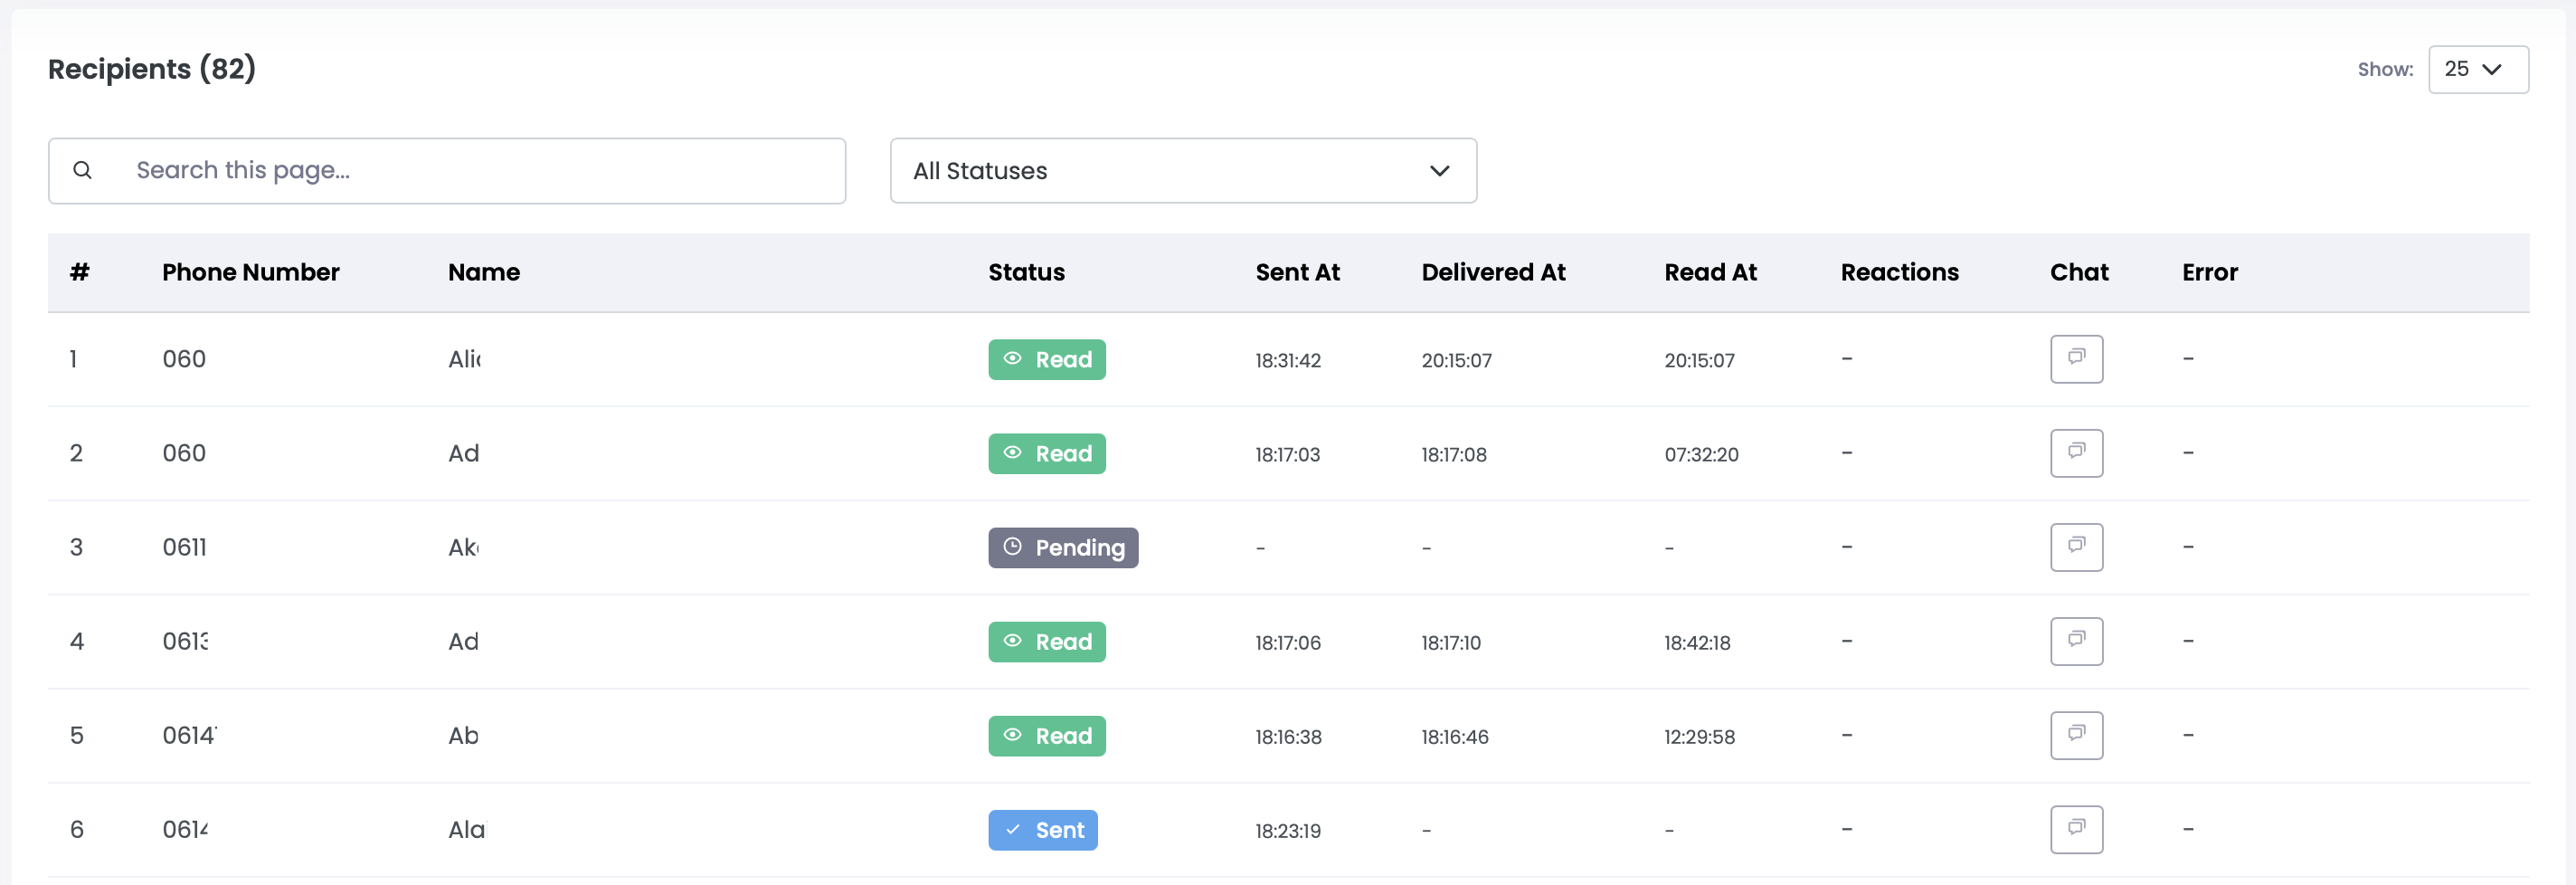Open chat for recipient row 5
This screenshot has width=2576, height=885.
pyautogui.click(x=2076, y=735)
